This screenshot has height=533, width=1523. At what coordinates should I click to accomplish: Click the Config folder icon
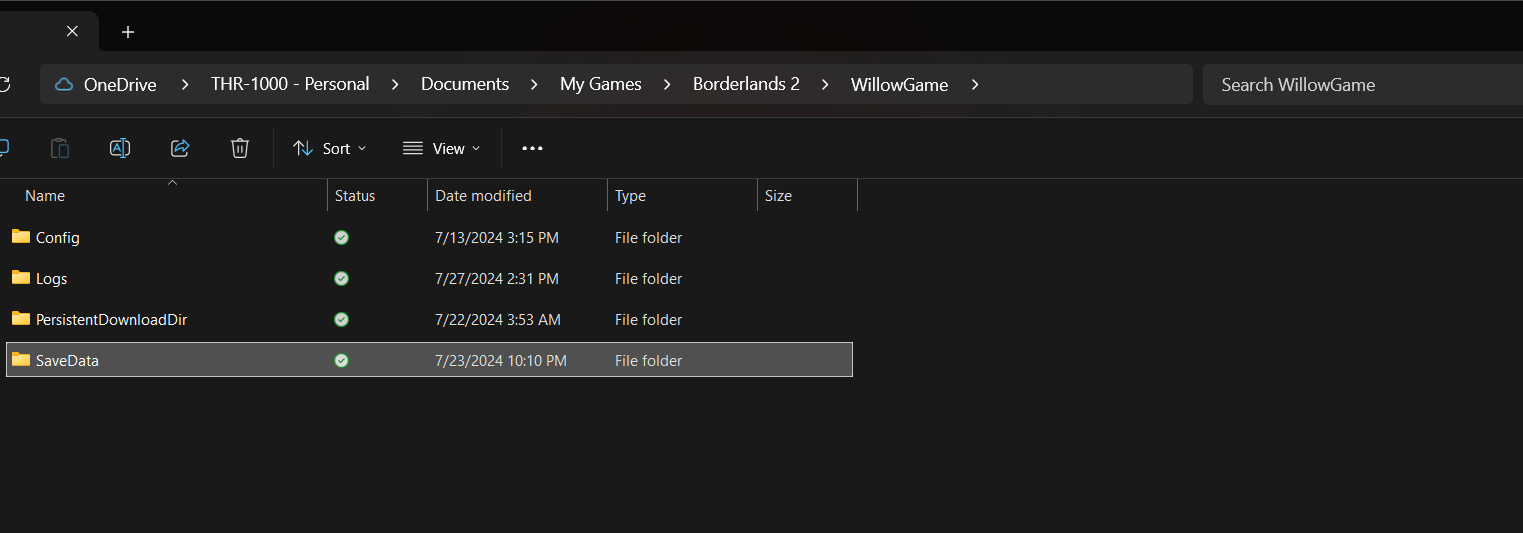pyautogui.click(x=20, y=237)
